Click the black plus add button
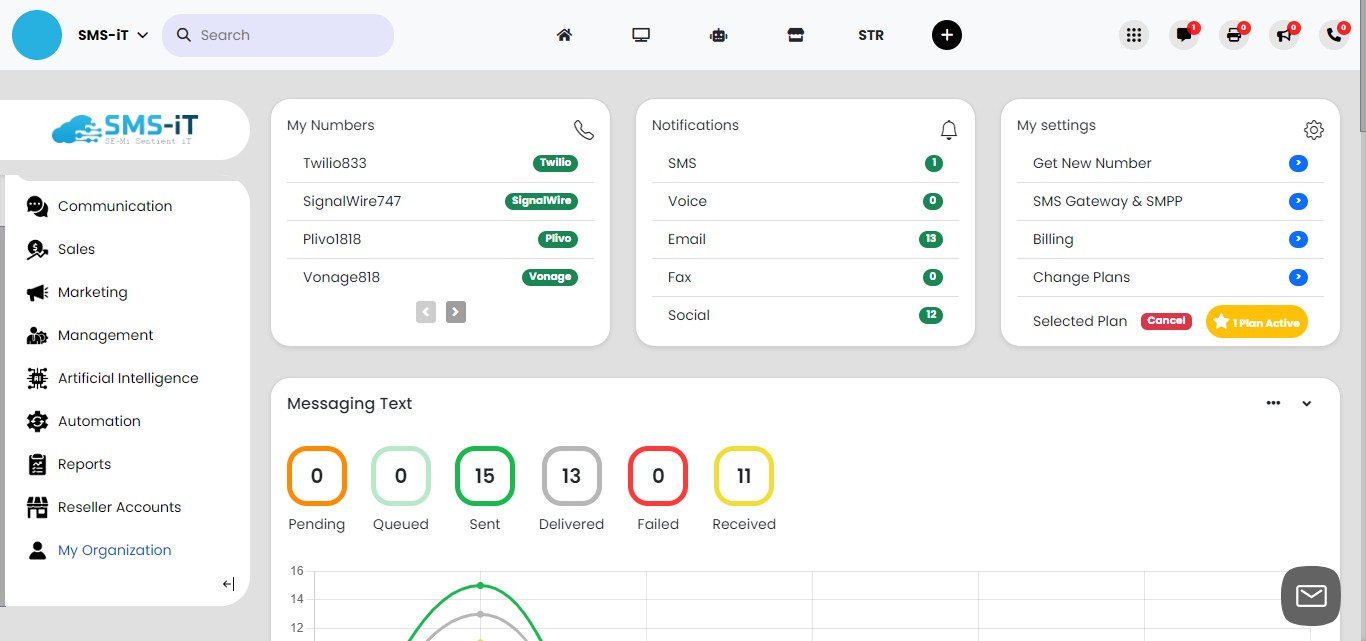The width and height of the screenshot is (1366, 641). (946, 35)
